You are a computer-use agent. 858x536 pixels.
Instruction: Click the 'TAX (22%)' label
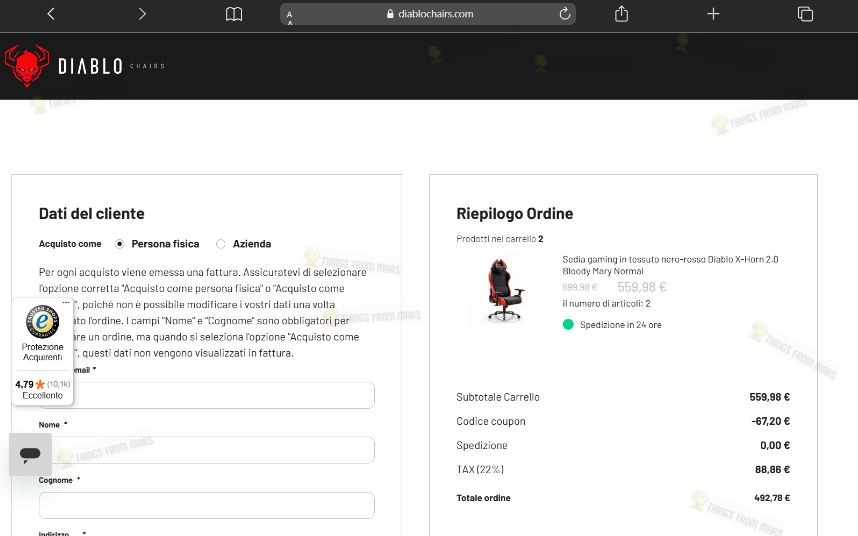480,469
